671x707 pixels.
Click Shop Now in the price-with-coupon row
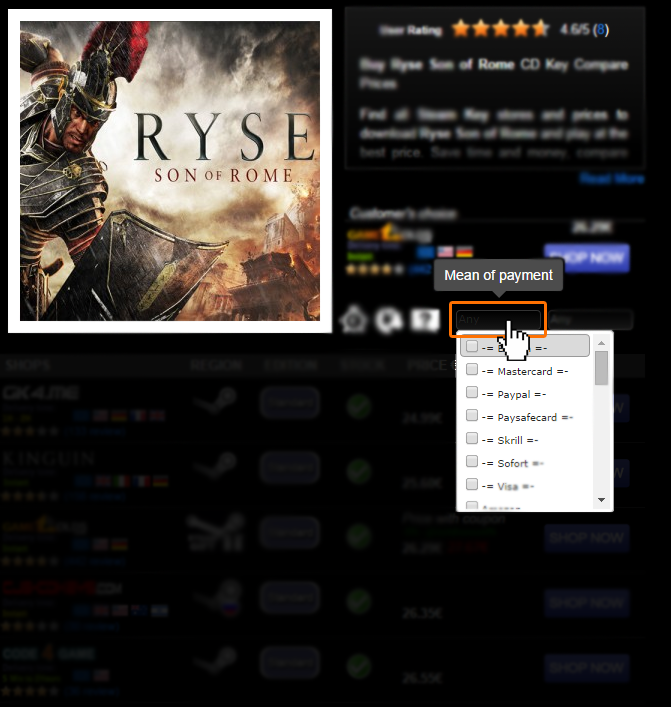coord(587,538)
